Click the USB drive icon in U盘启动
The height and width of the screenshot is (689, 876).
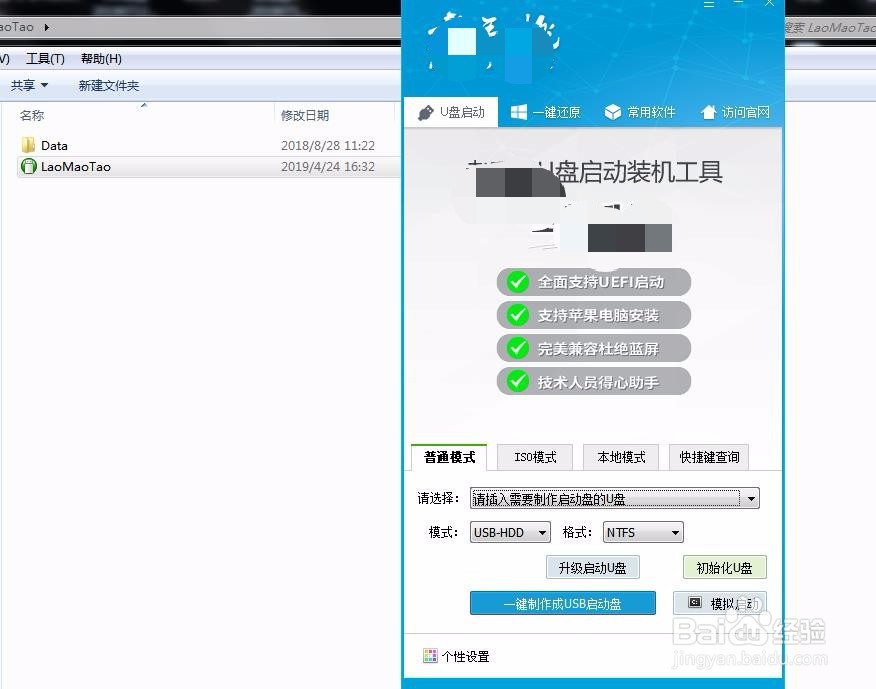click(426, 113)
